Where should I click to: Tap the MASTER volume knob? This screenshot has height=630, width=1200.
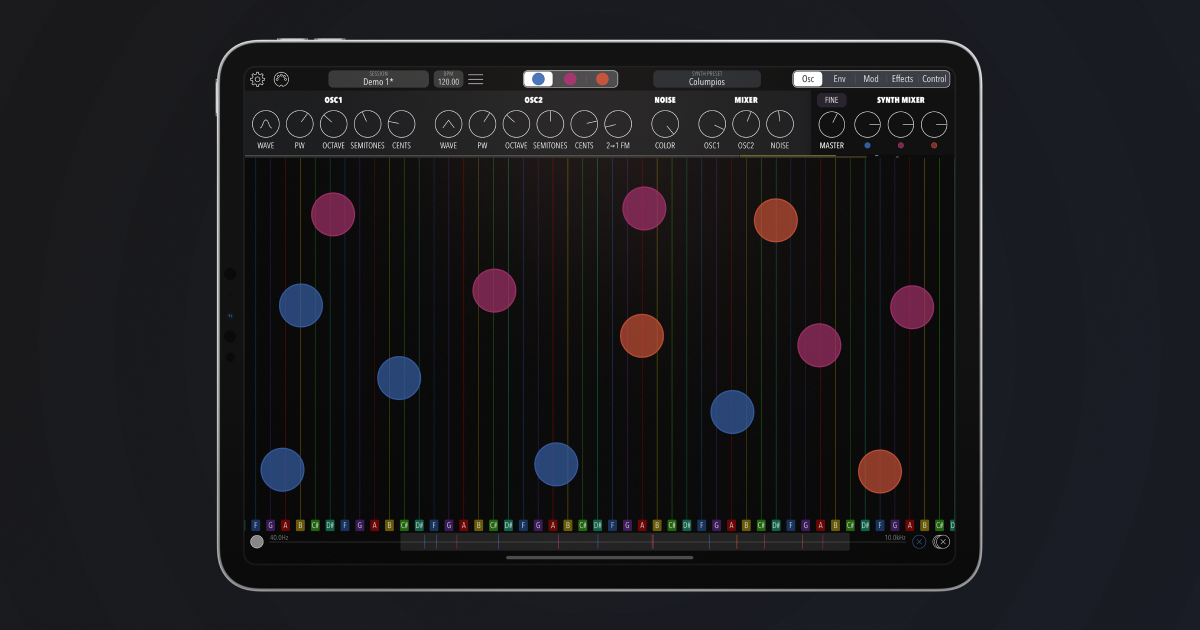pyautogui.click(x=832, y=125)
